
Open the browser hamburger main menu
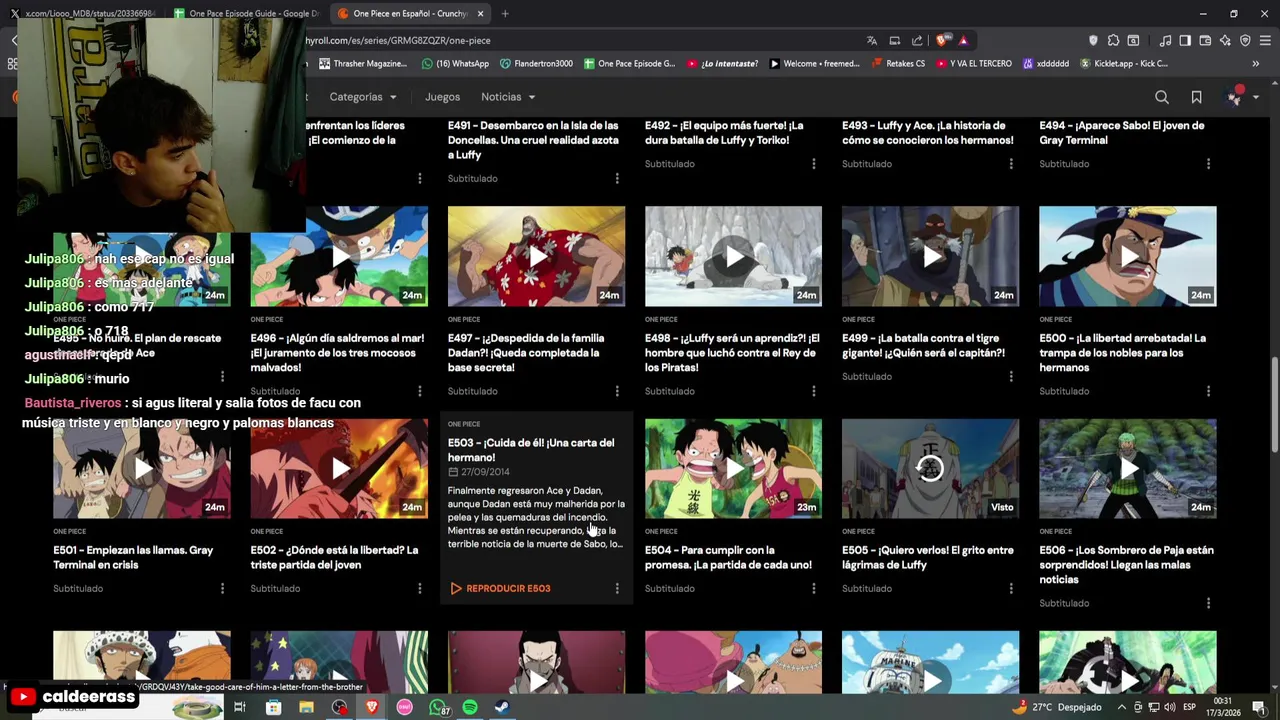click(x=1265, y=40)
